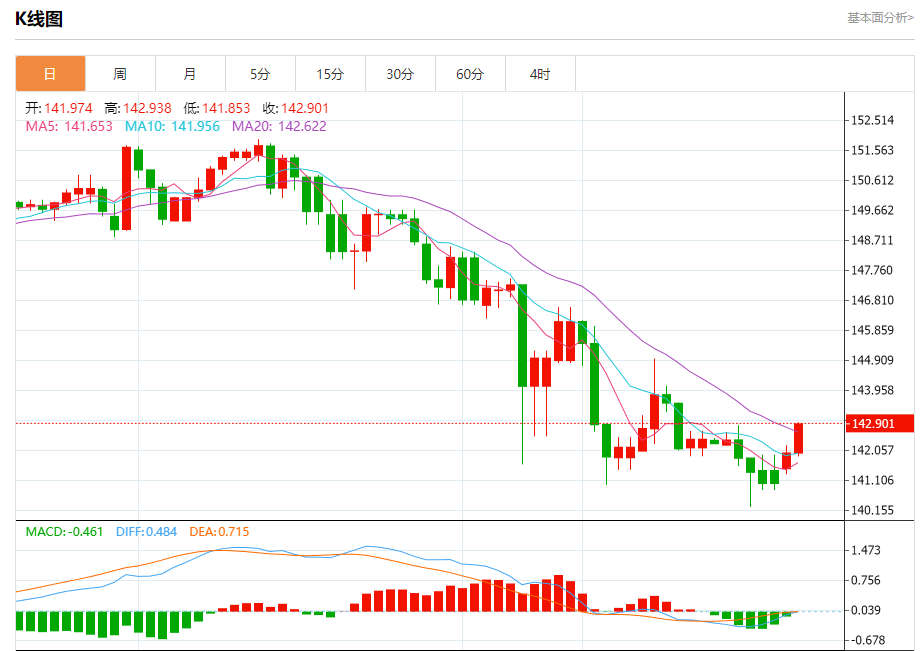923x651 pixels.
Task: Click the DIFF:0.484 indicator label
Action: pos(146,532)
